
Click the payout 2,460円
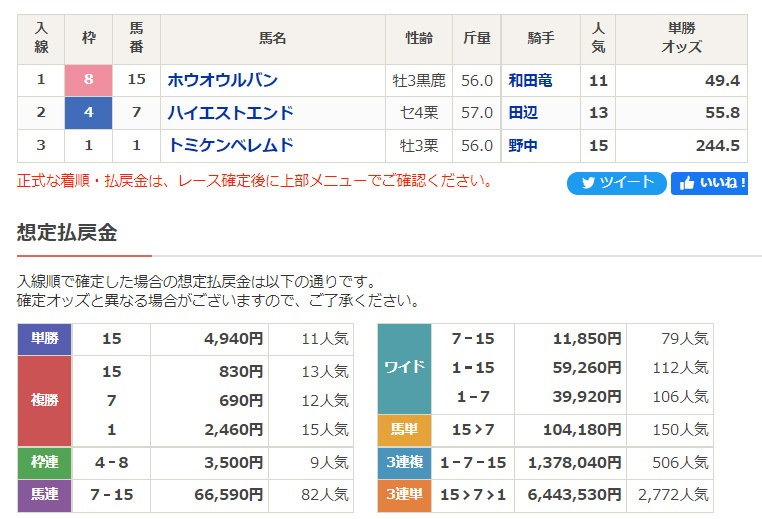[x=234, y=430]
